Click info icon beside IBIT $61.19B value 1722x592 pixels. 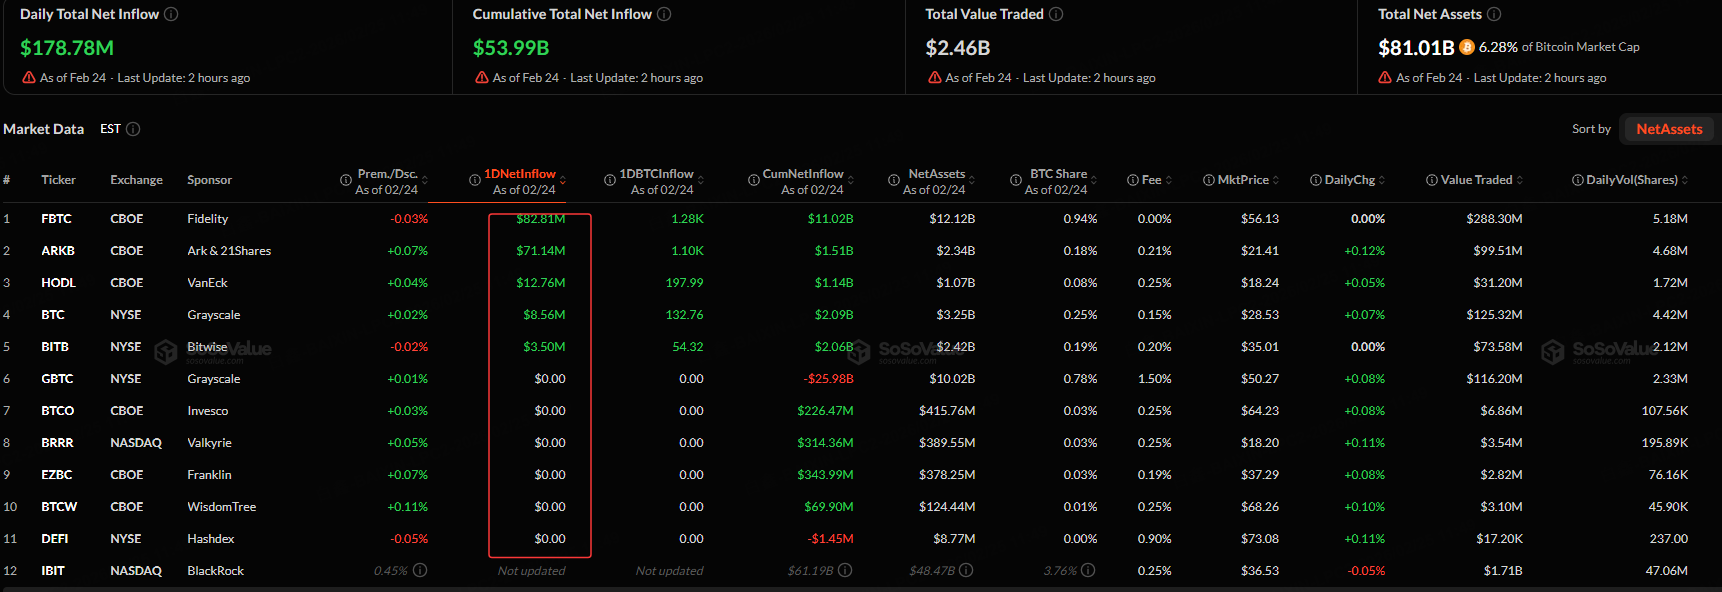[845, 570]
